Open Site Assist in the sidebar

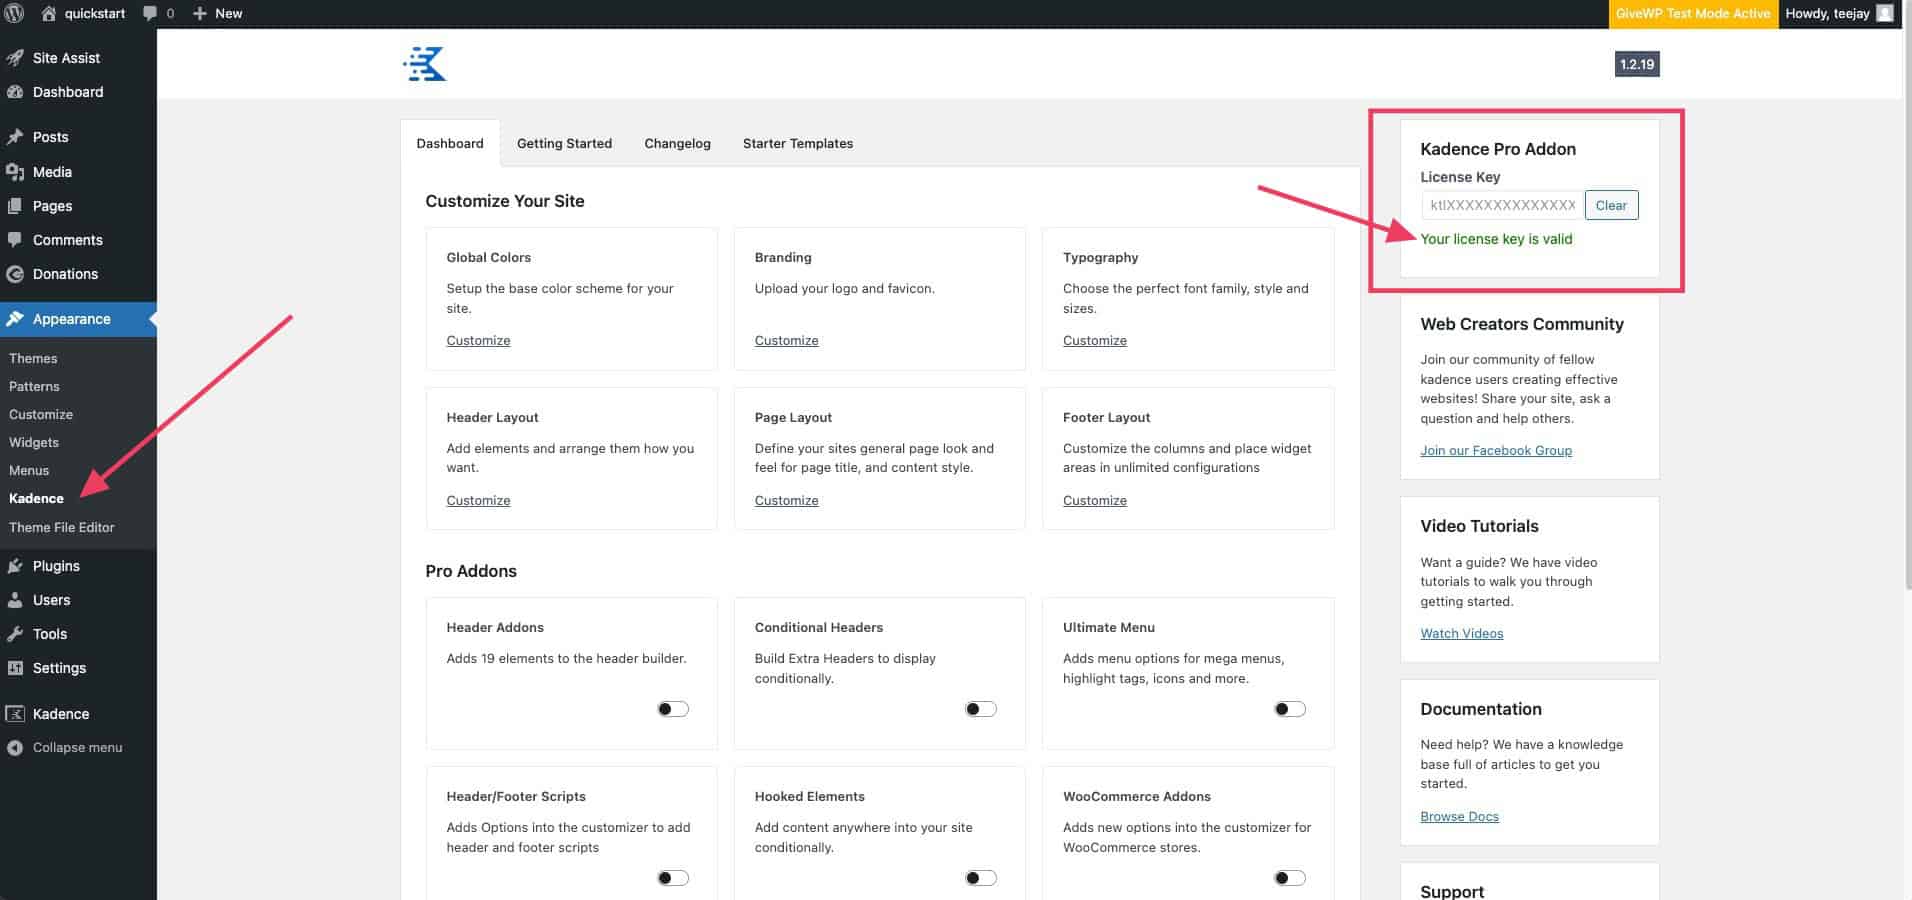[x=66, y=58]
